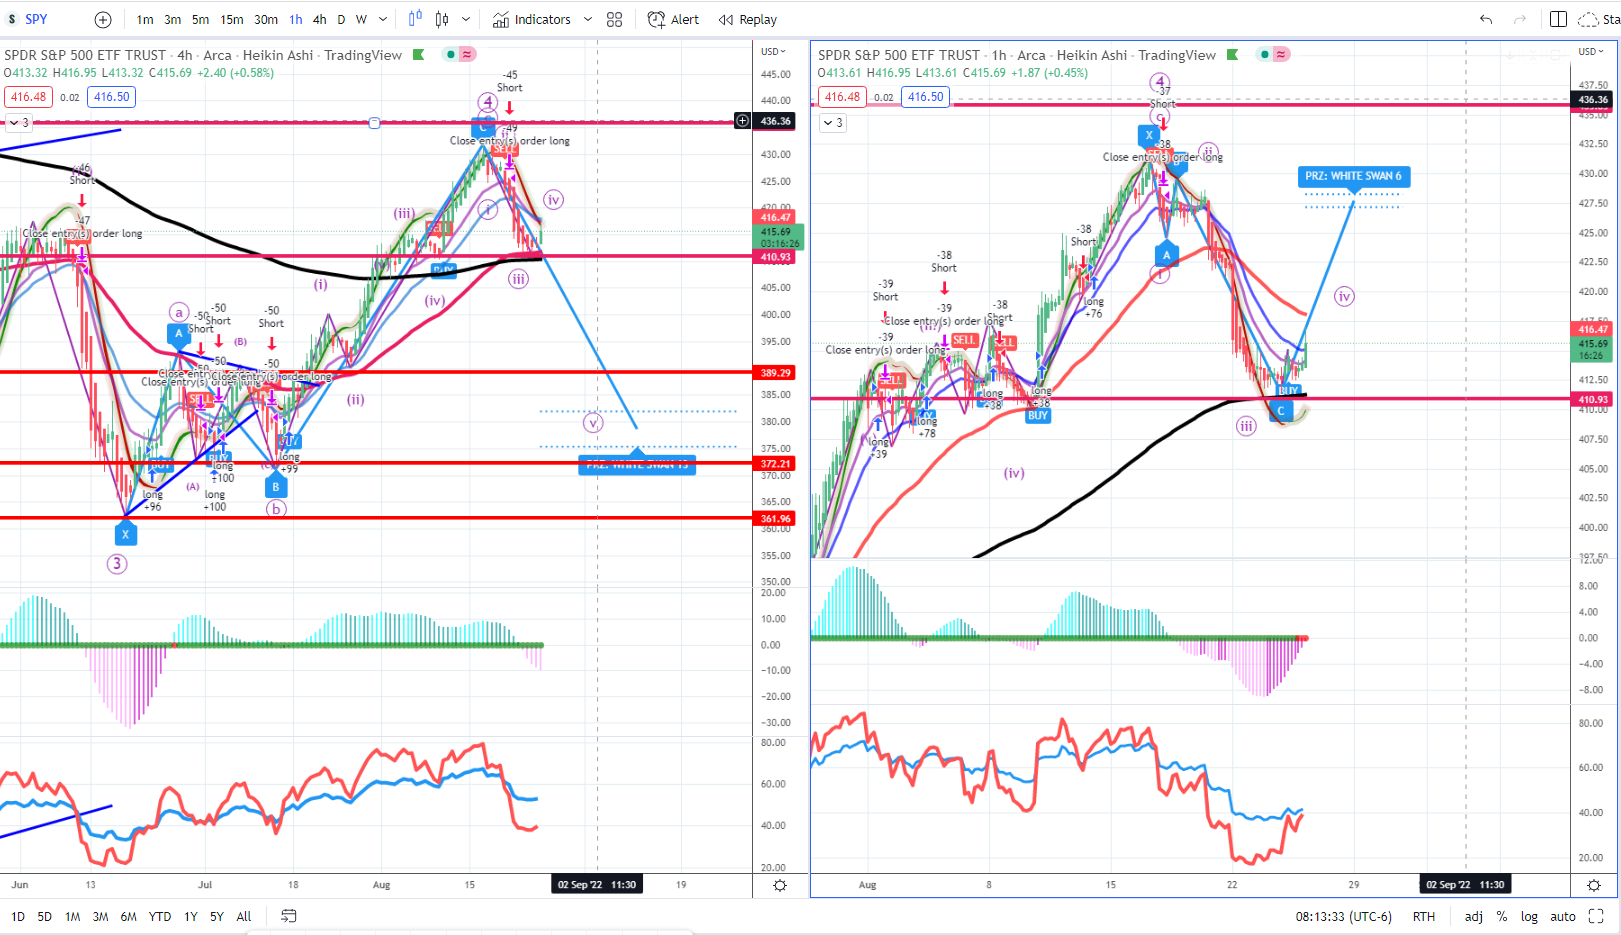The image size is (1621, 935).
Task: Toggle market status indicator on 4h chart
Action: point(452,55)
